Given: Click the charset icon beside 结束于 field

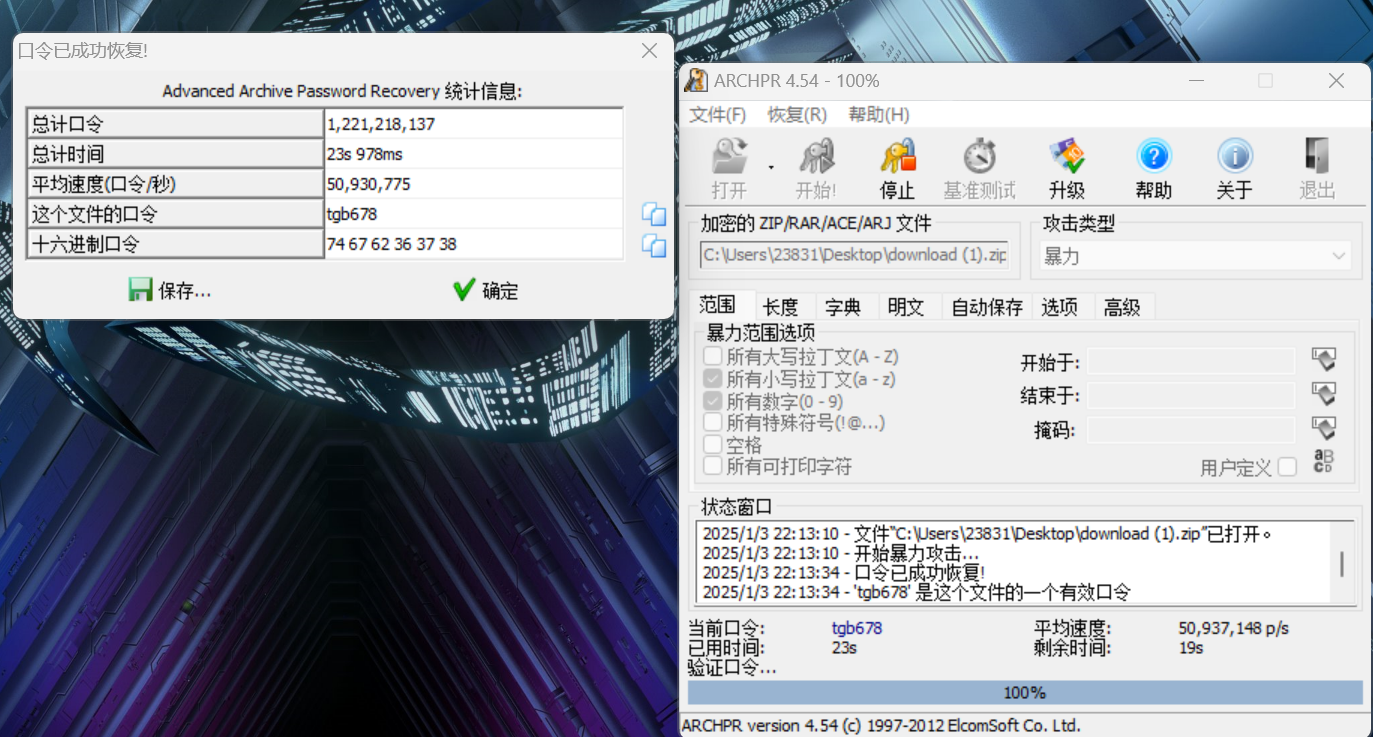Looking at the screenshot, I should click(x=1324, y=395).
